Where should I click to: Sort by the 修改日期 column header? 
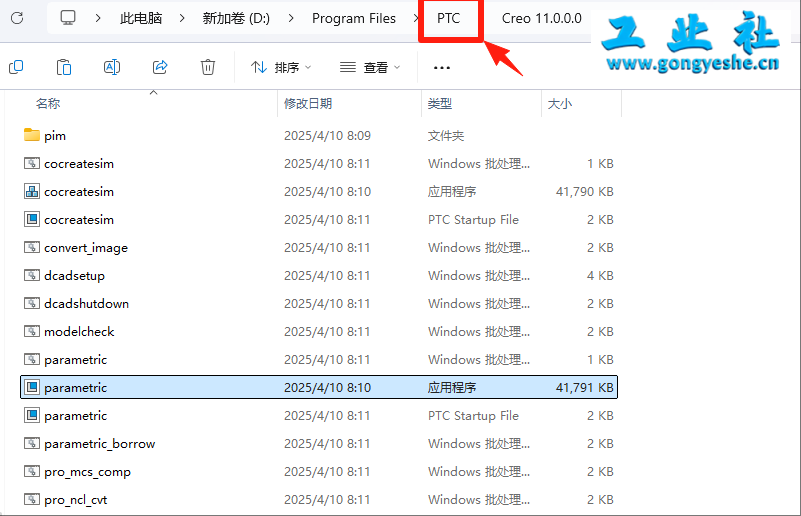tap(308, 104)
